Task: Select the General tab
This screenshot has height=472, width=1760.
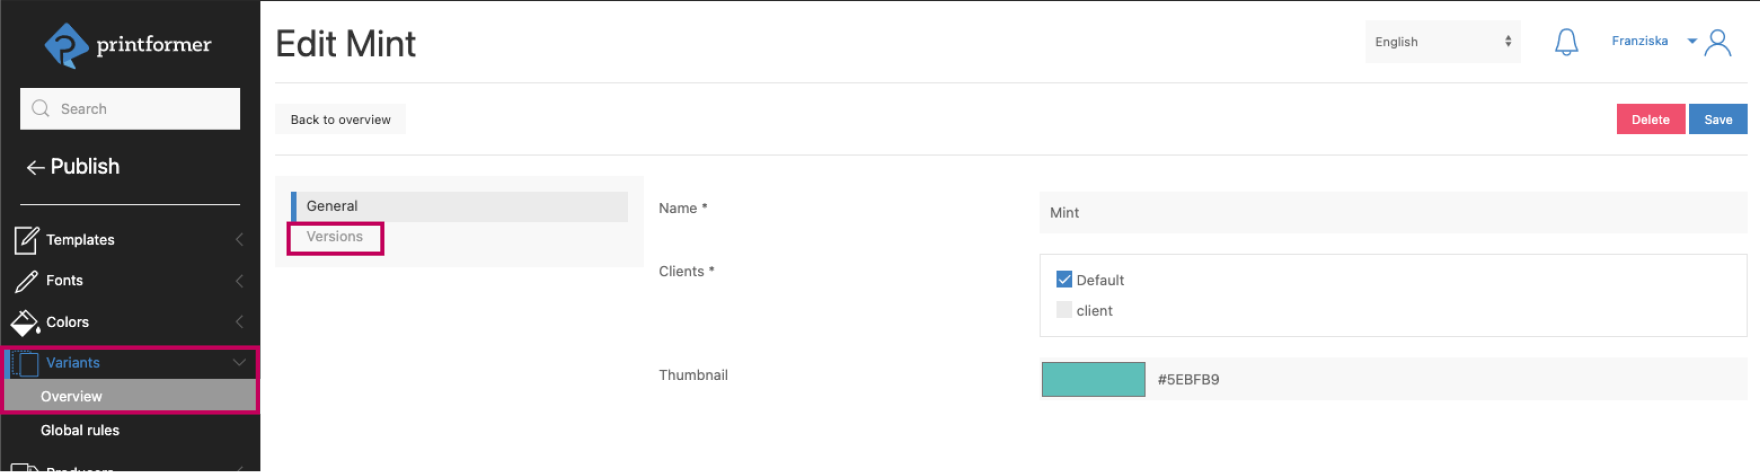Action: [x=332, y=206]
